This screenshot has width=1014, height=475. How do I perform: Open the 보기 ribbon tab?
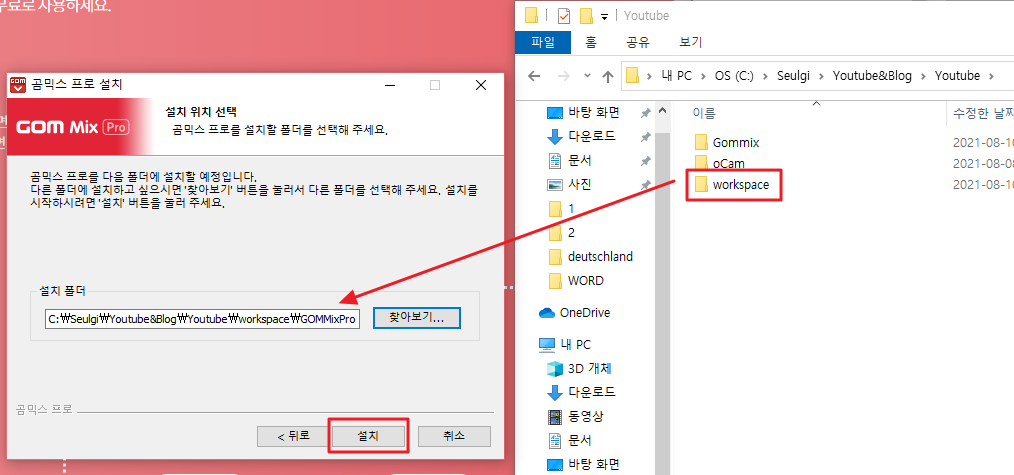pos(690,42)
